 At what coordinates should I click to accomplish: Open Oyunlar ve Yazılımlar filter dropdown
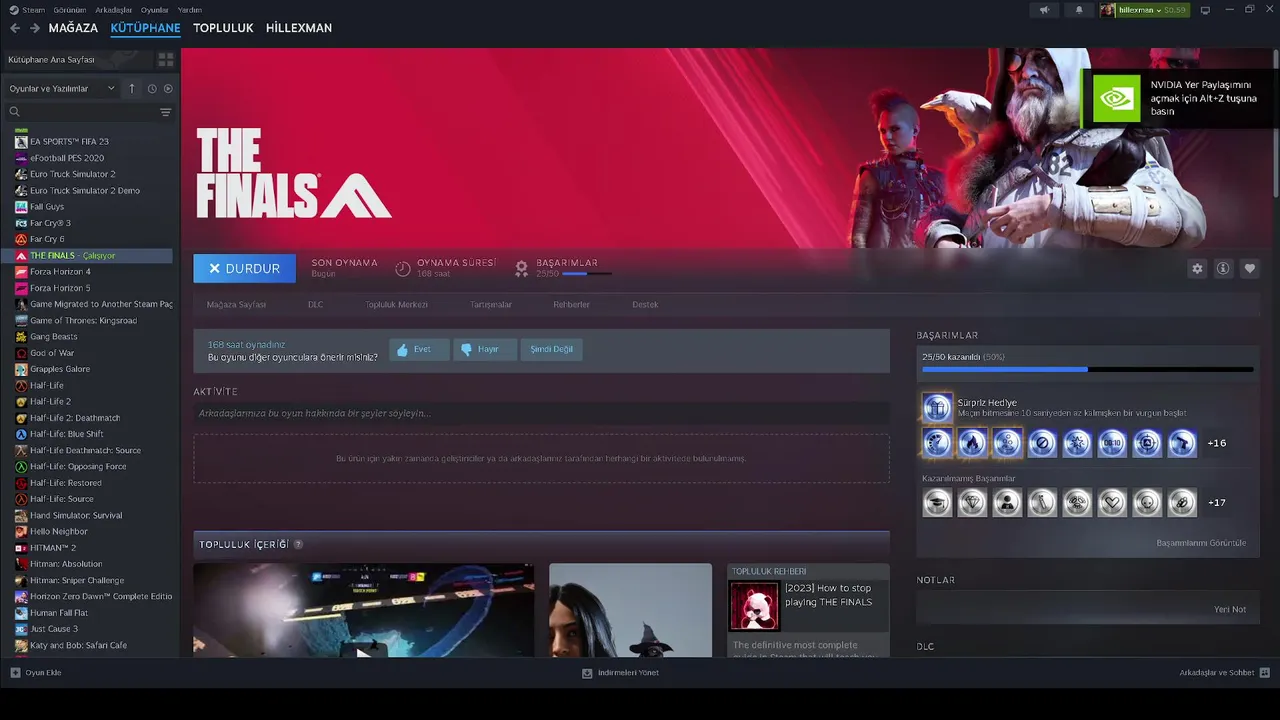[x=62, y=88]
